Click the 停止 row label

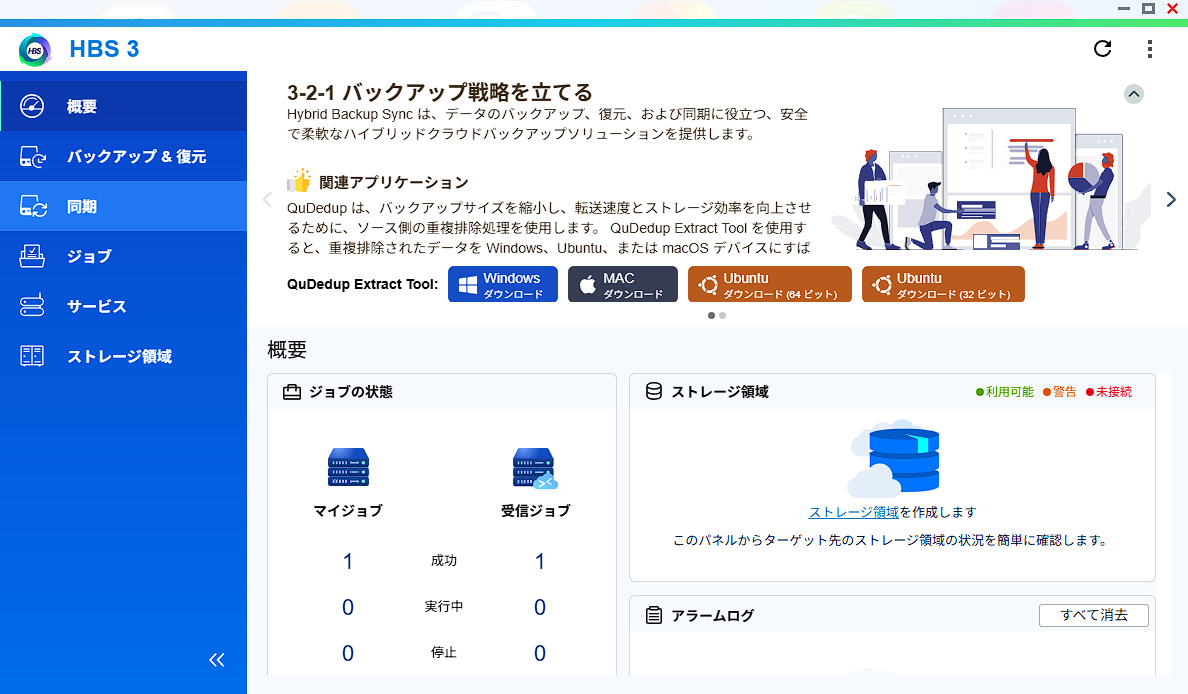point(444,652)
